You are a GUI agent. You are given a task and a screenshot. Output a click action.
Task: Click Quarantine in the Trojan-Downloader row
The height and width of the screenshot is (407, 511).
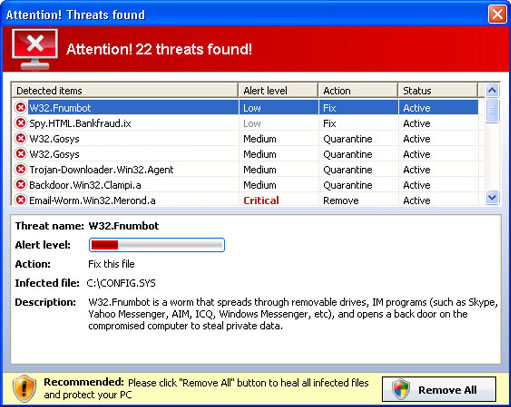348,170
